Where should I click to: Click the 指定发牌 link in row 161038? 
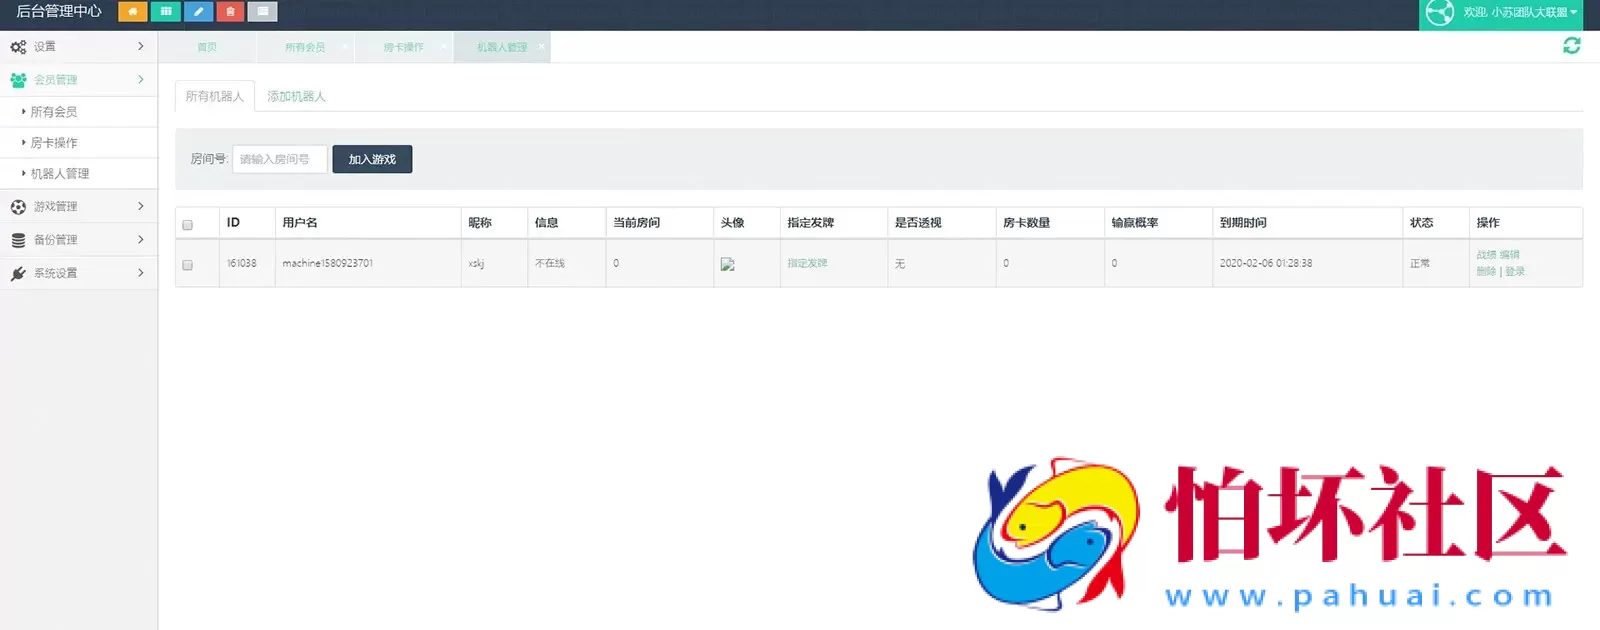point(807,263)
